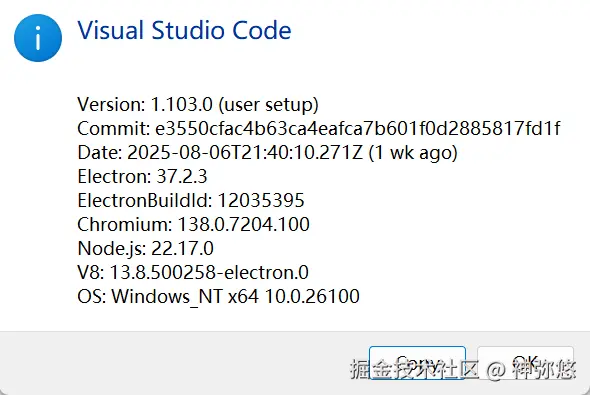Click the V8 version line
Screen dimensions: 590x395
[193, 272]
